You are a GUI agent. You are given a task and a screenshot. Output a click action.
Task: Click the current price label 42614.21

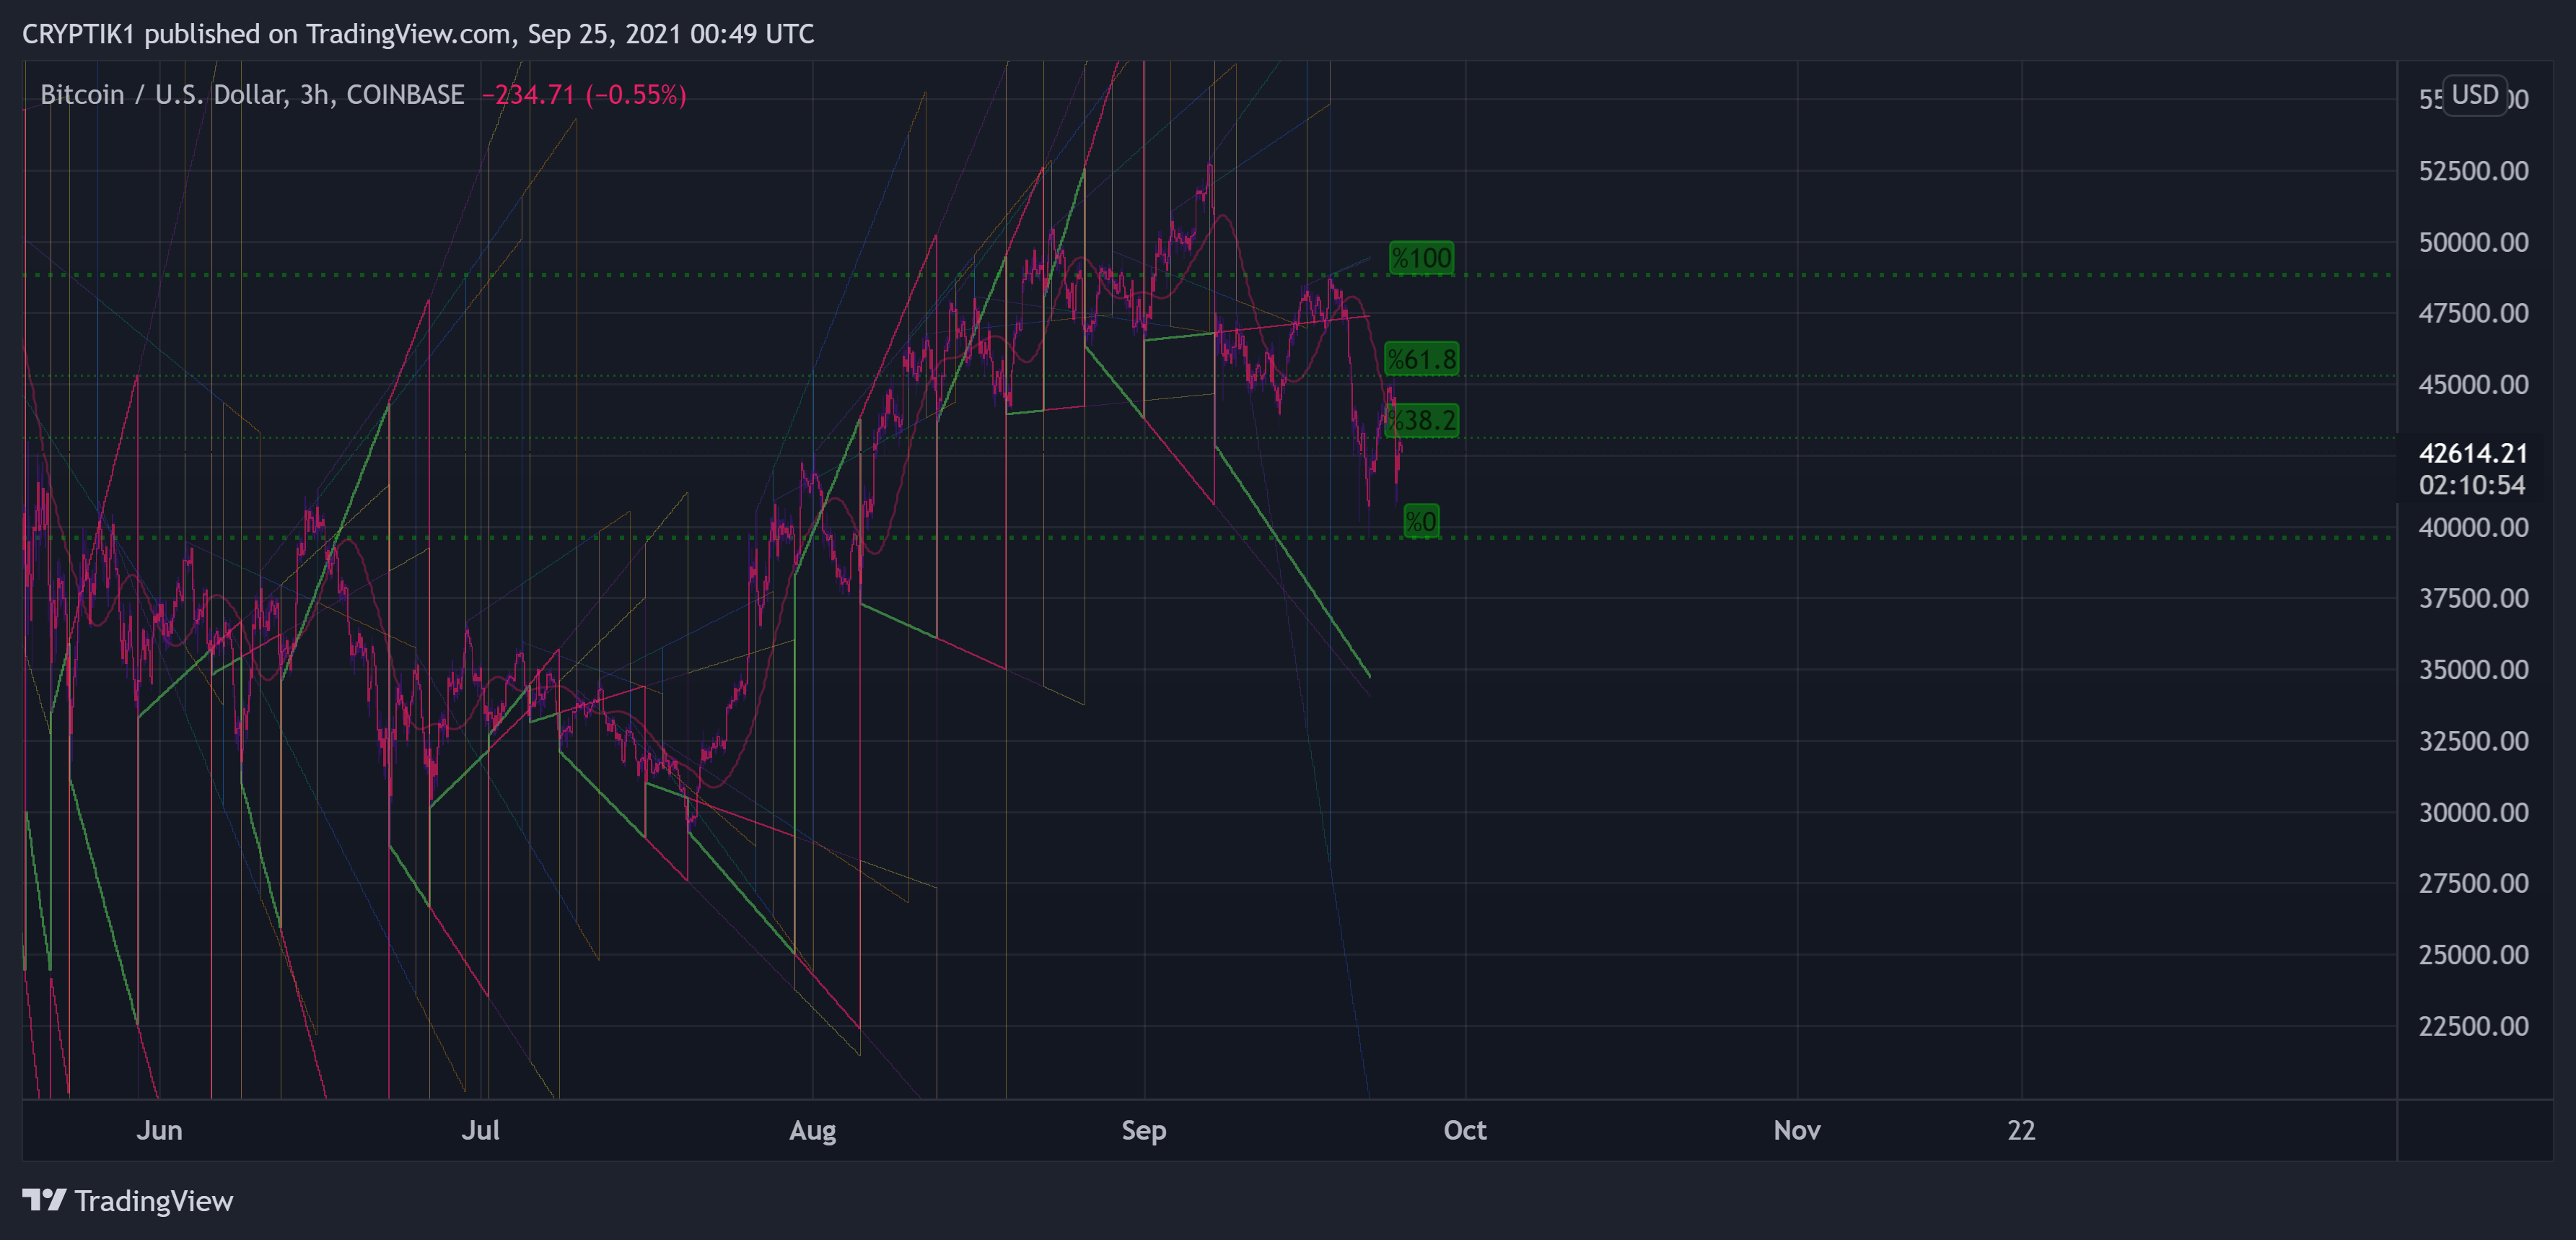tap(2473, 453)
